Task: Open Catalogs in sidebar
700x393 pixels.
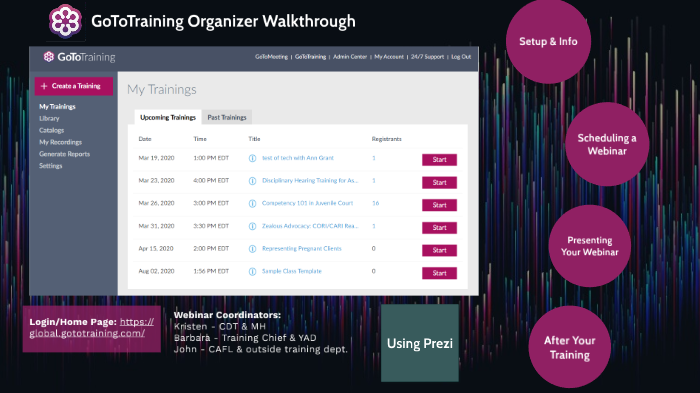Action: click(x=51, y=130)
